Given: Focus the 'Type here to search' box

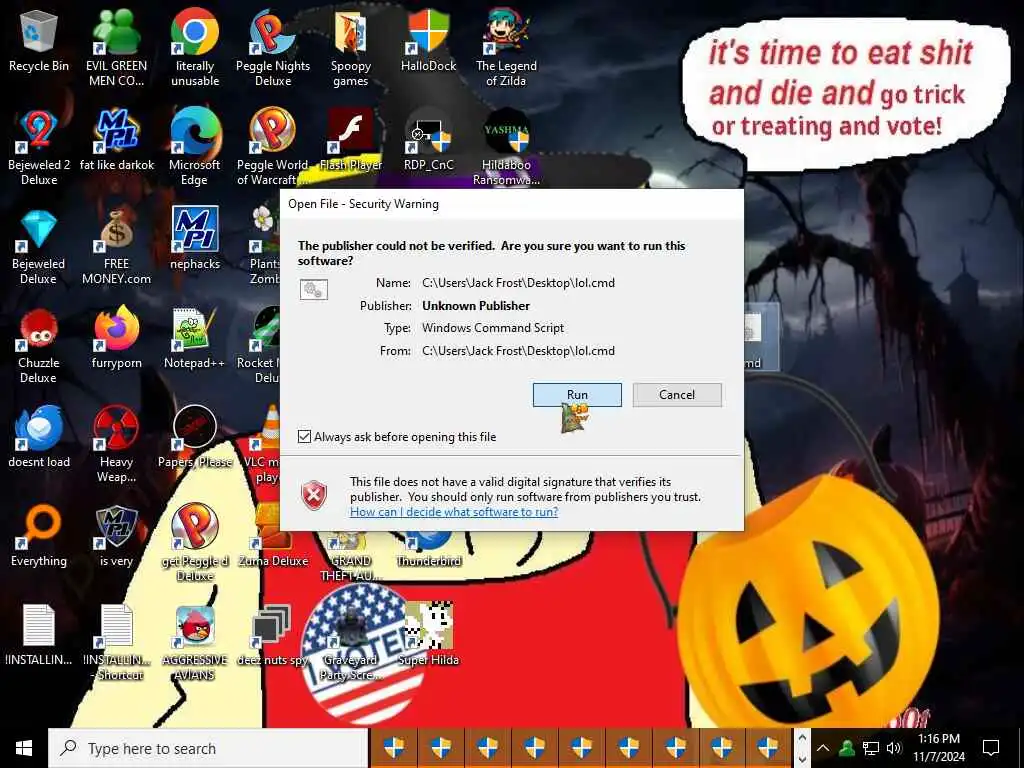Looking at the screenshot, I should [x=208, y=748].
